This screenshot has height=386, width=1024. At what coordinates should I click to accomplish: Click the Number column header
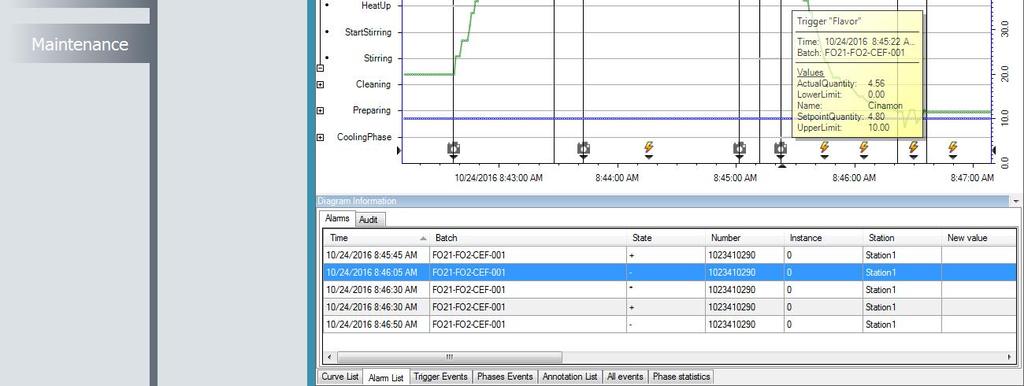pos(744,238)
